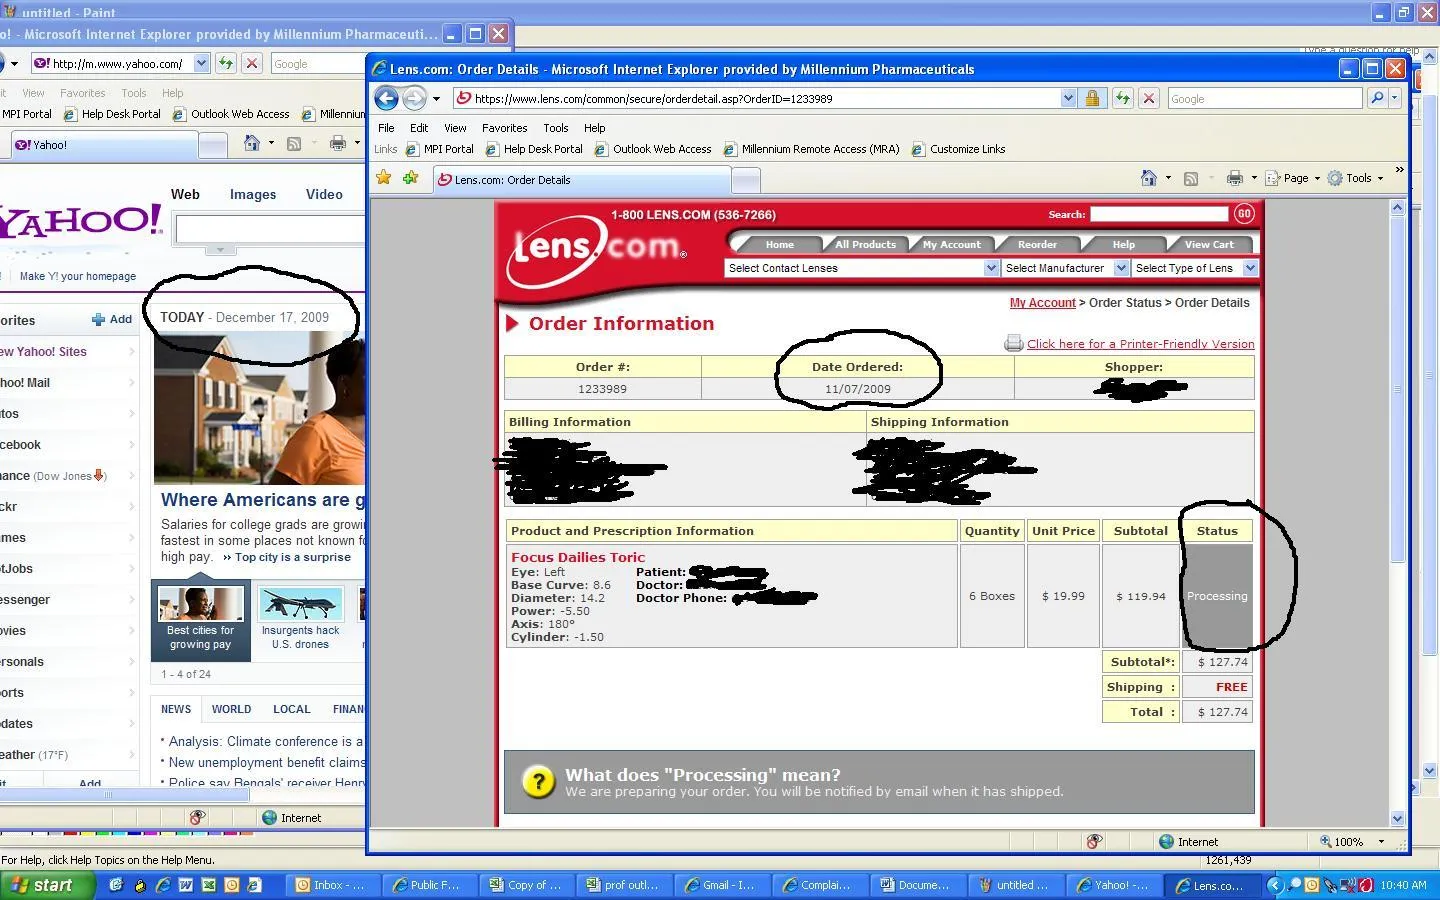Click the Refresh icon beside the lens.com address
Image resolution: width=1440 pixels, height=900 pixels.
pos(1123,98)
